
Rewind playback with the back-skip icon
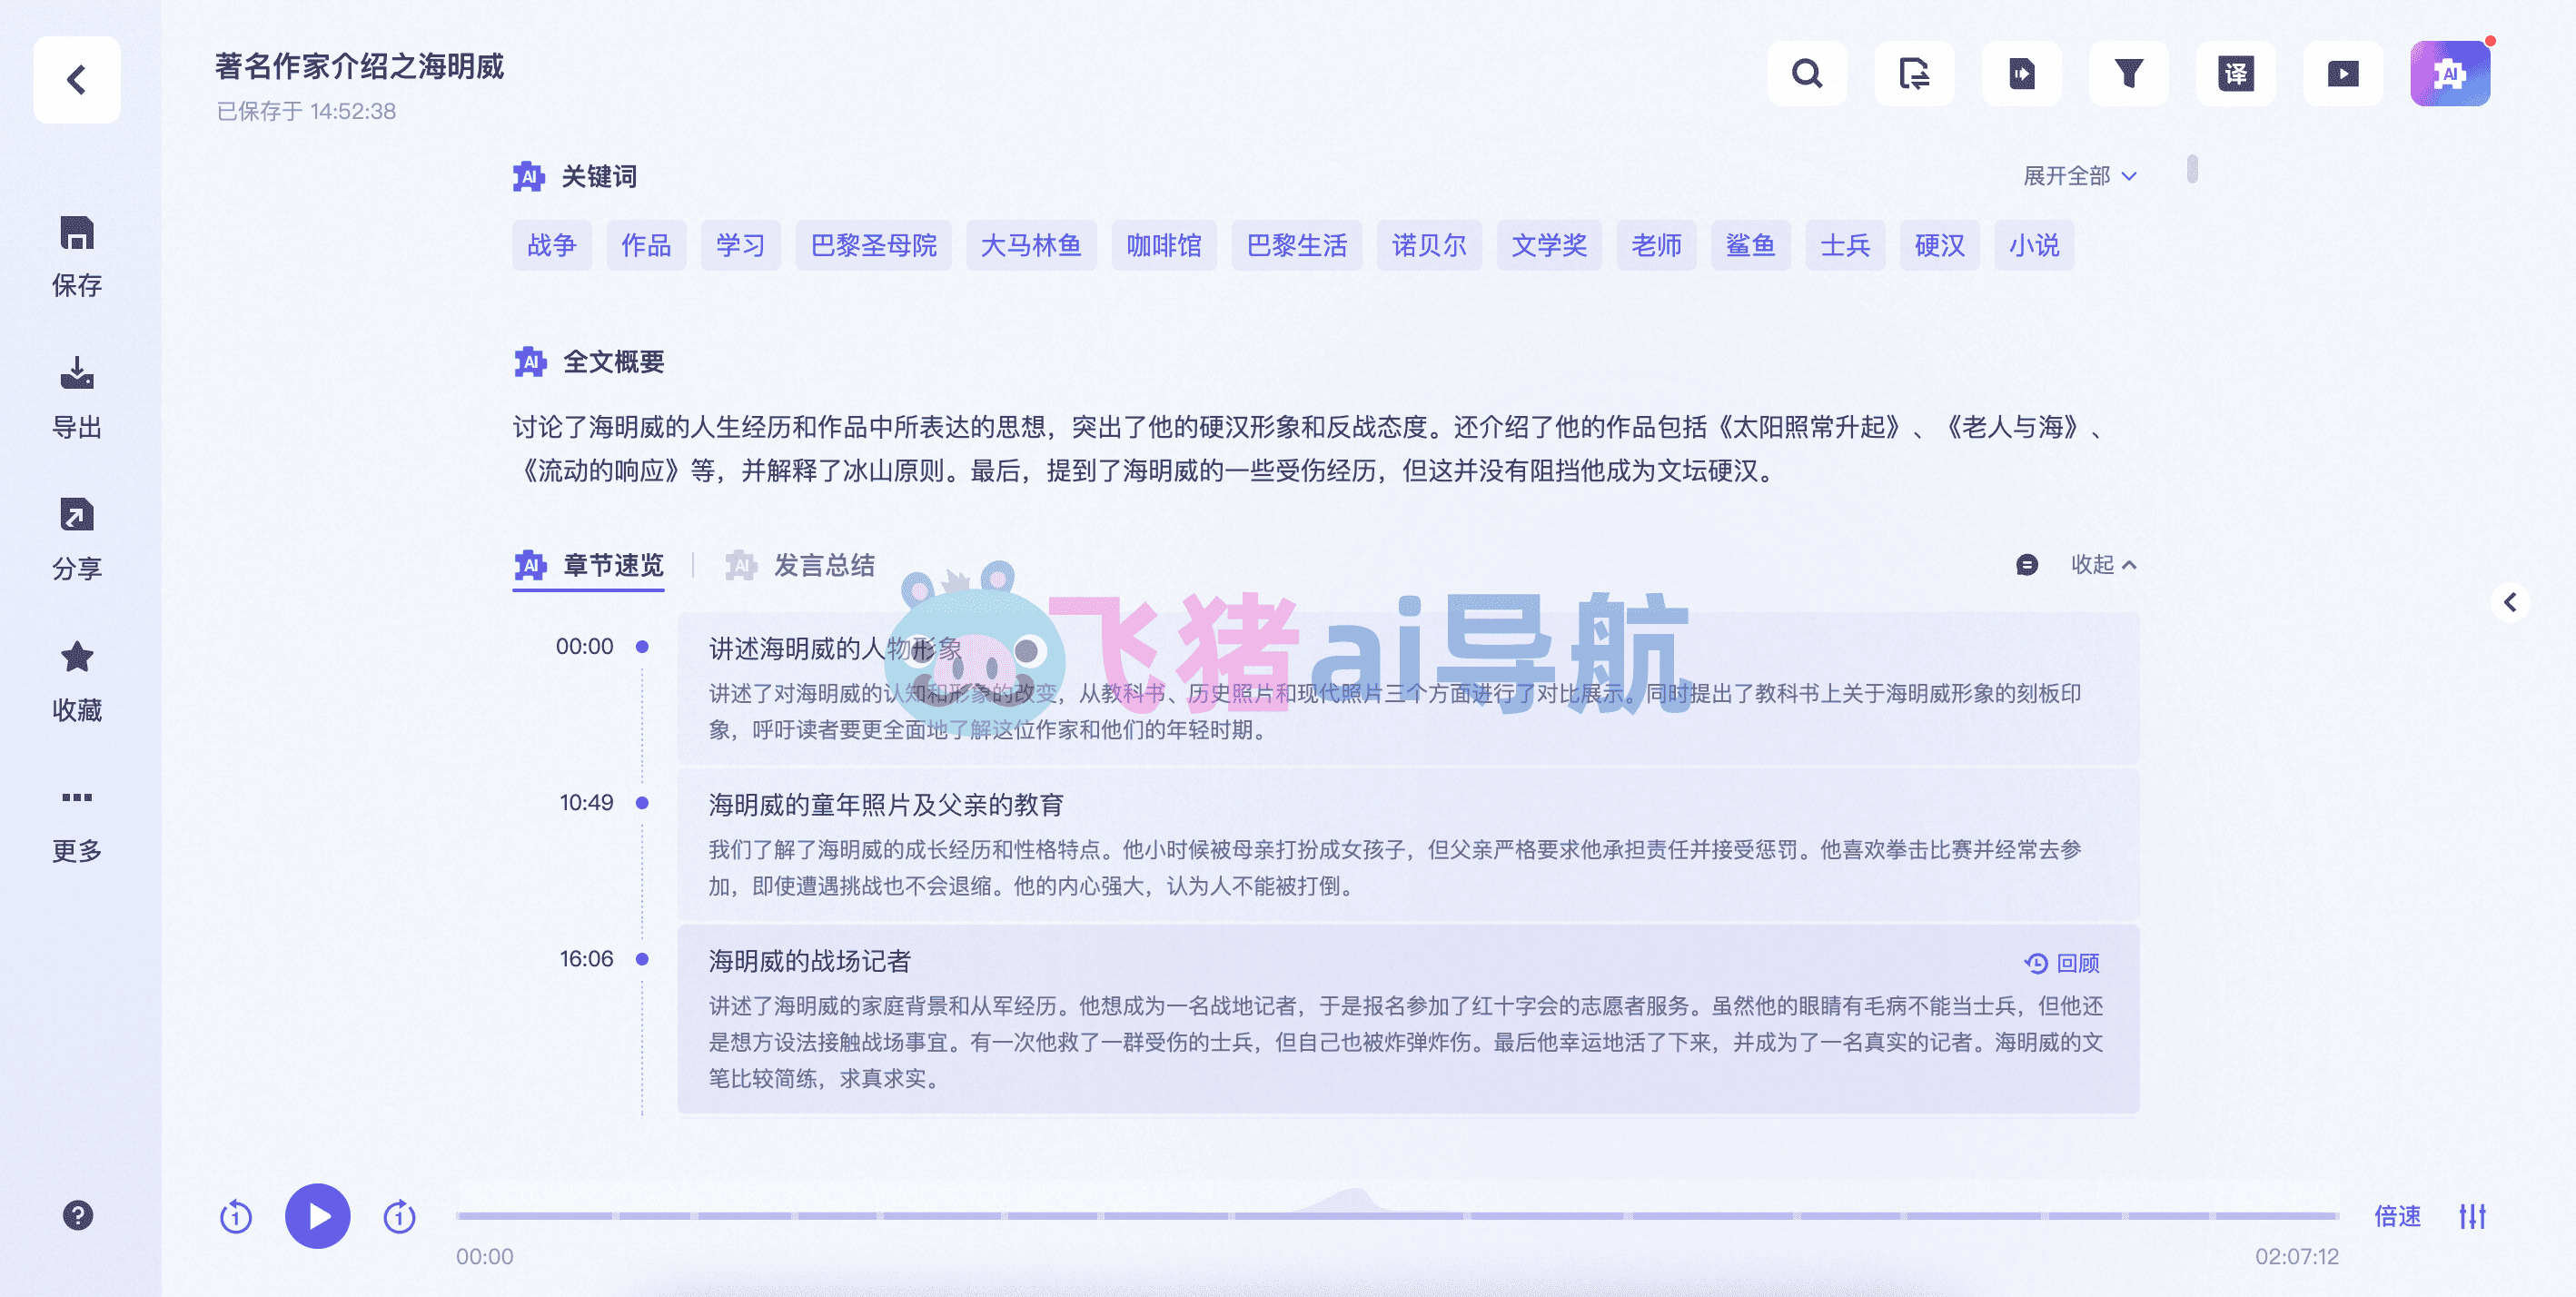236,1216
